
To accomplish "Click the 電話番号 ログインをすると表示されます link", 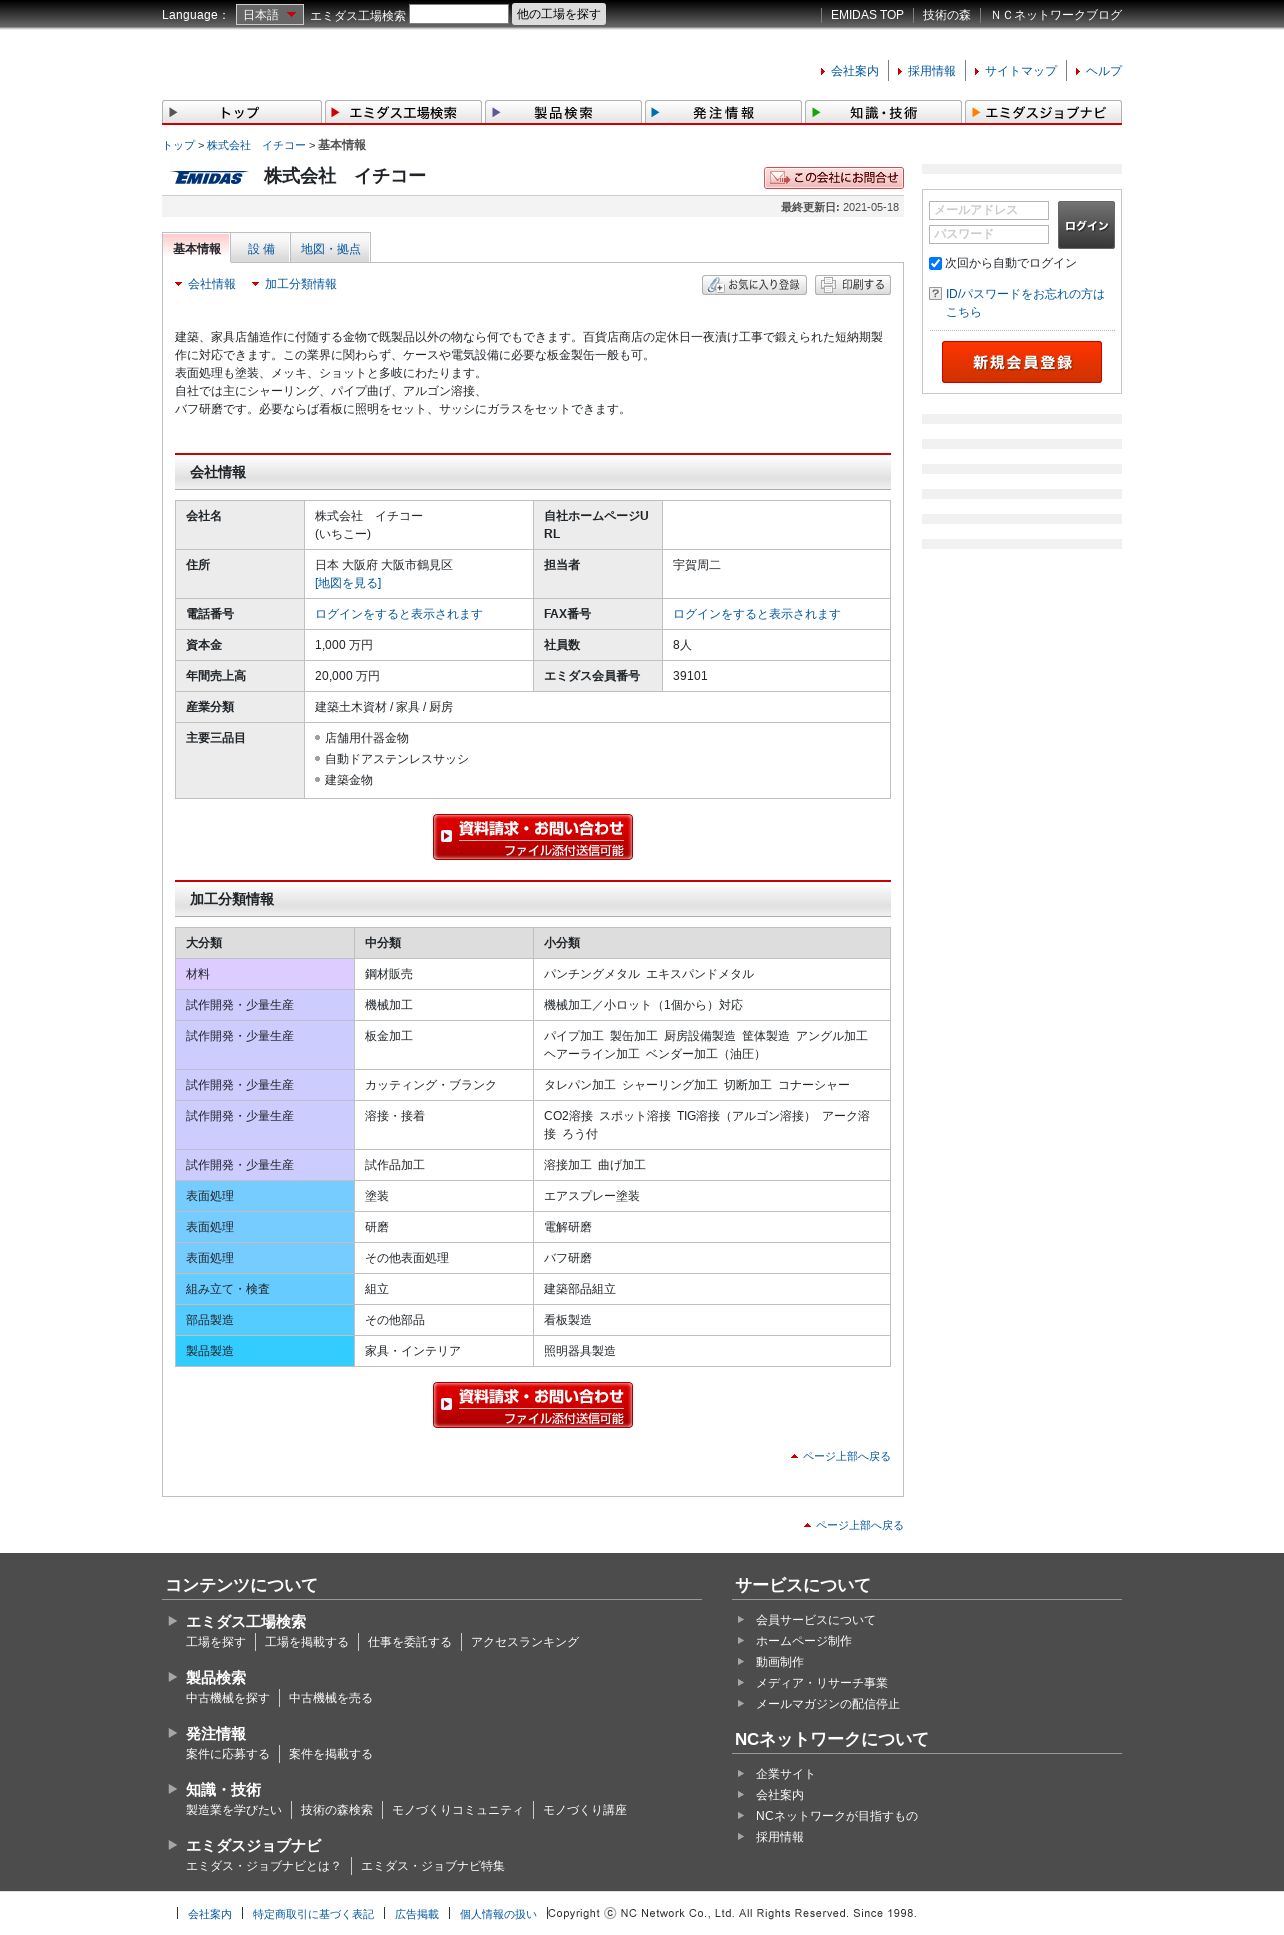I will [399, 614].
